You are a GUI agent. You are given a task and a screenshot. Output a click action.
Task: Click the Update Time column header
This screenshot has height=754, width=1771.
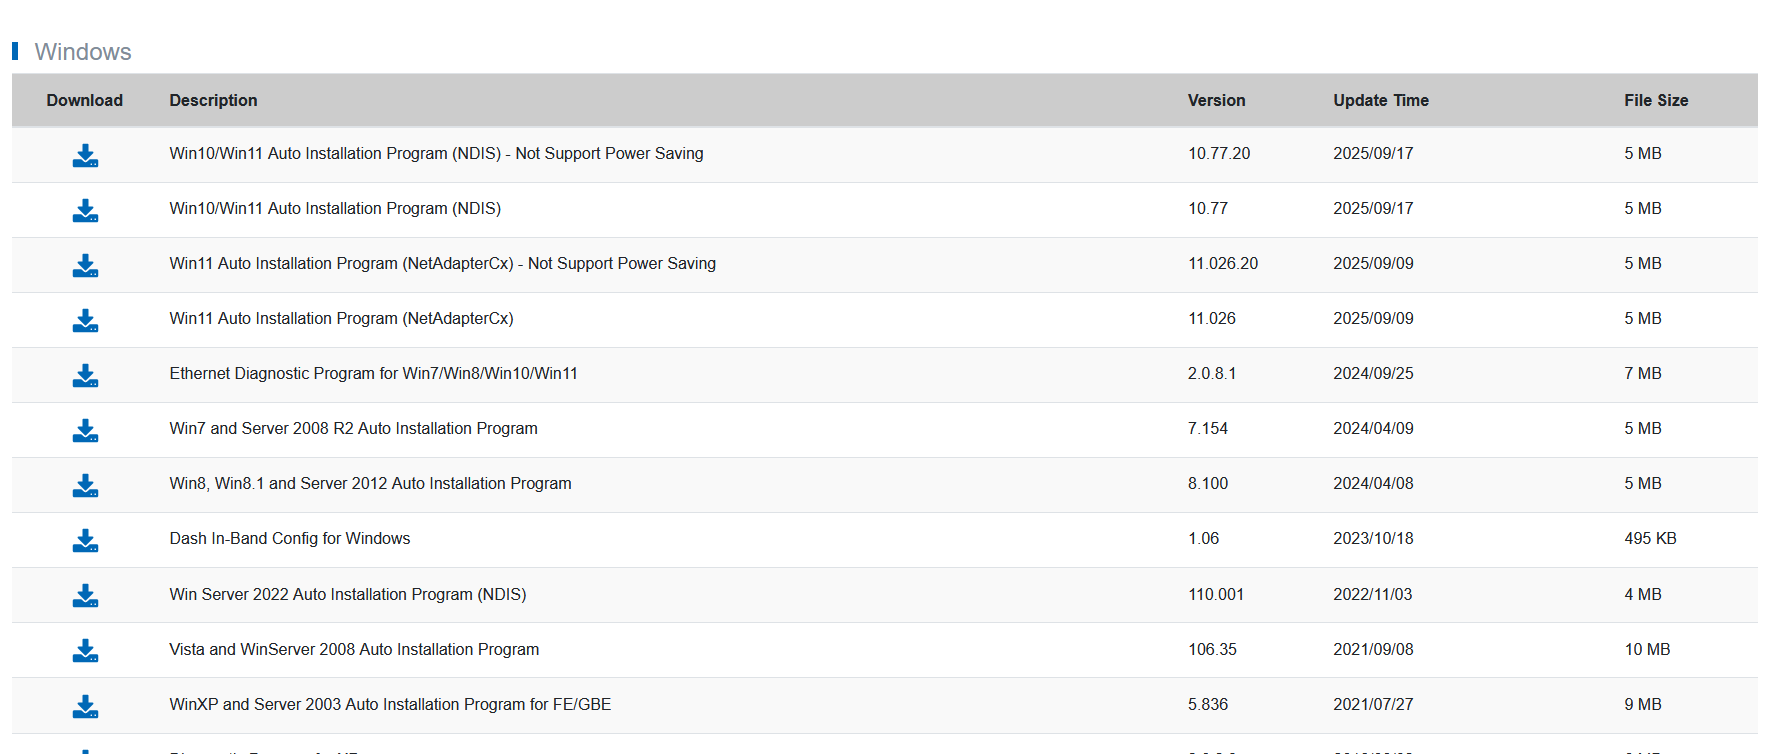click(1380, 100)
